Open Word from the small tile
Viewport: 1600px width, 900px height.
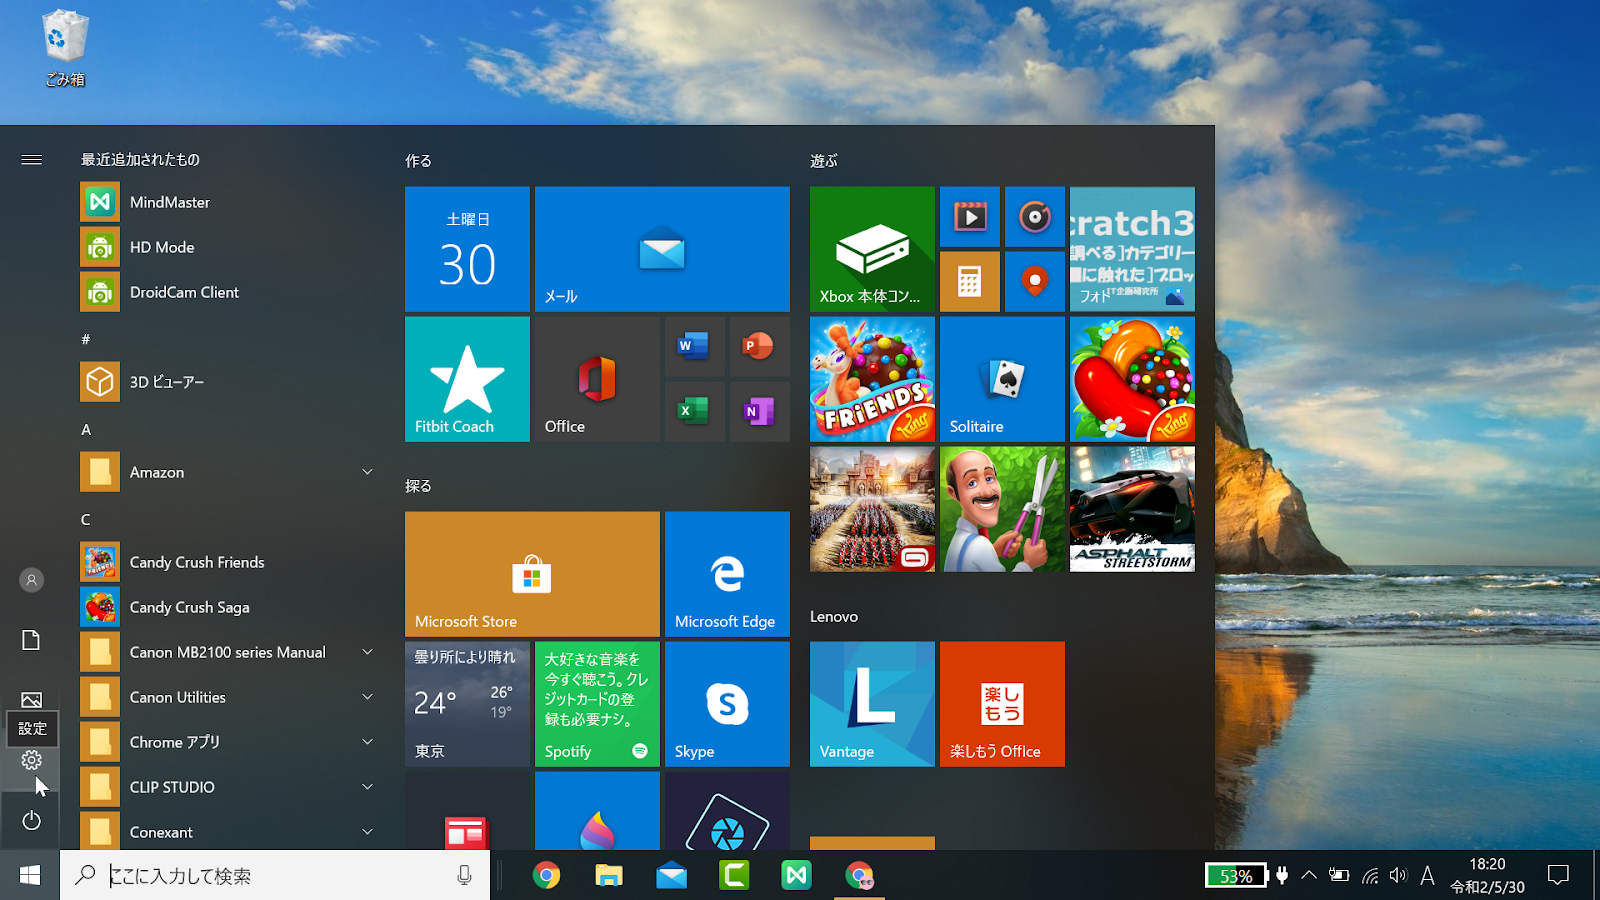point(695,347)
